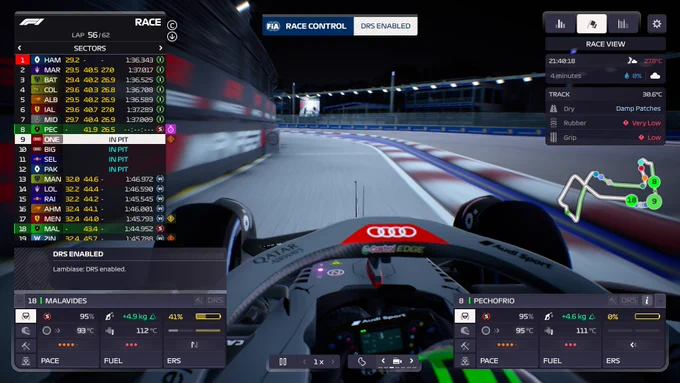Image resolution: width=680 pixels, height=383 pixels.
Task: Click the intermediate tyre icon on HAM row
Action: pos(160,60)
